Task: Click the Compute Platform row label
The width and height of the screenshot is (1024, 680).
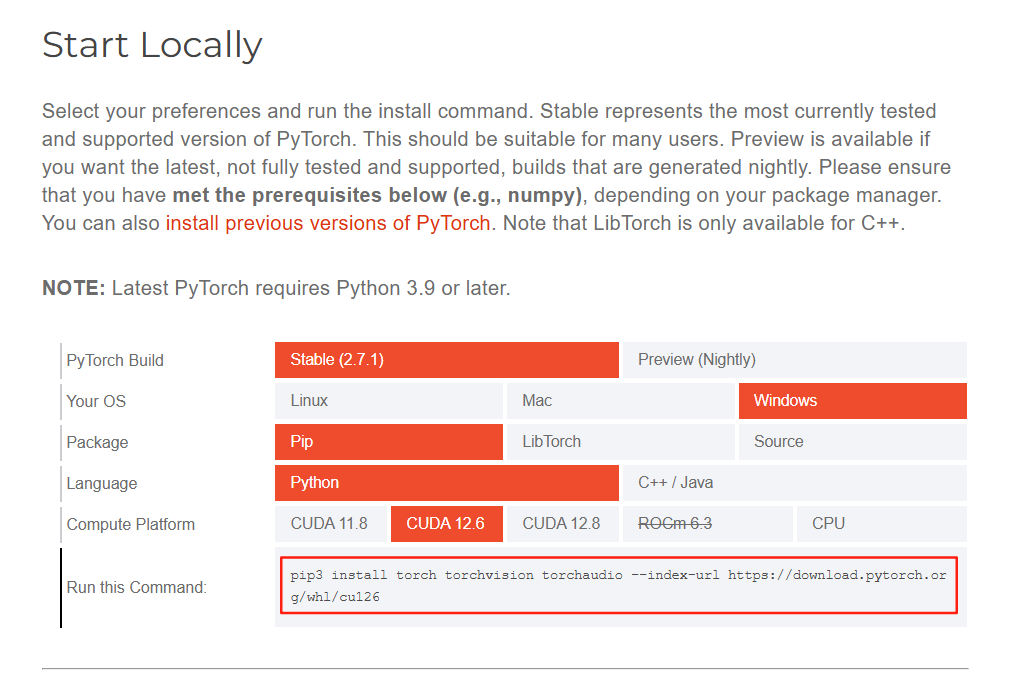Action: click(131, 525)
